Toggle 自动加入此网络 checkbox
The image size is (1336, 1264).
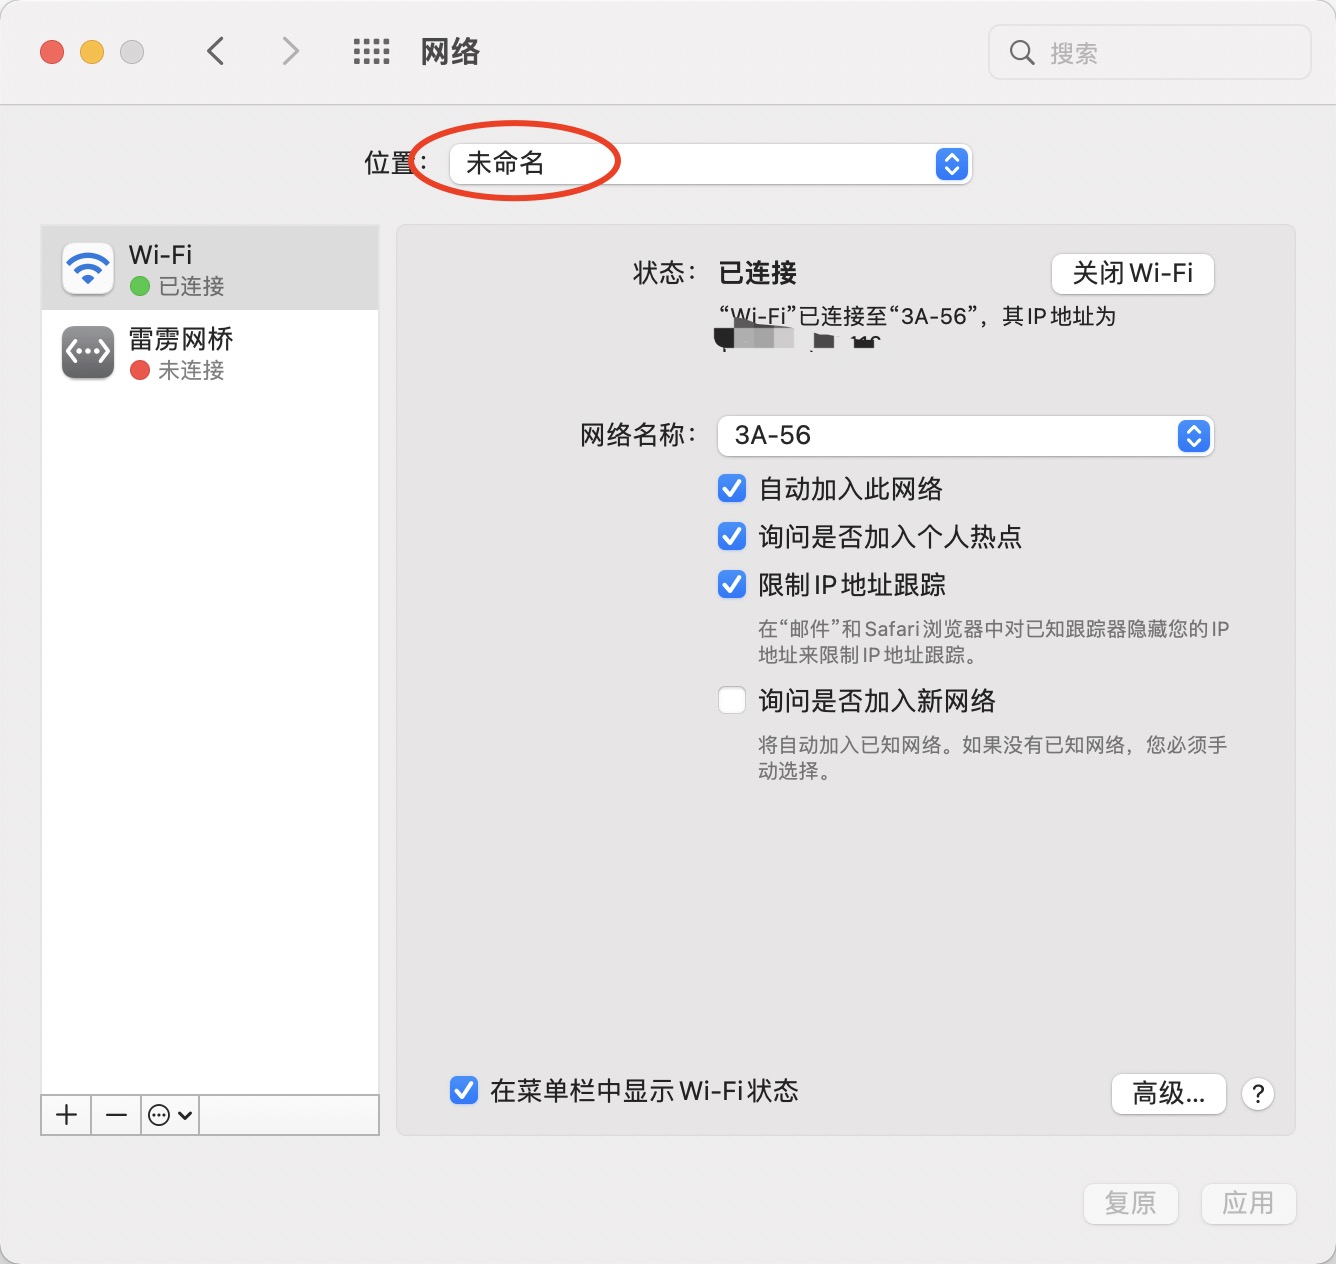click(732, 489)
